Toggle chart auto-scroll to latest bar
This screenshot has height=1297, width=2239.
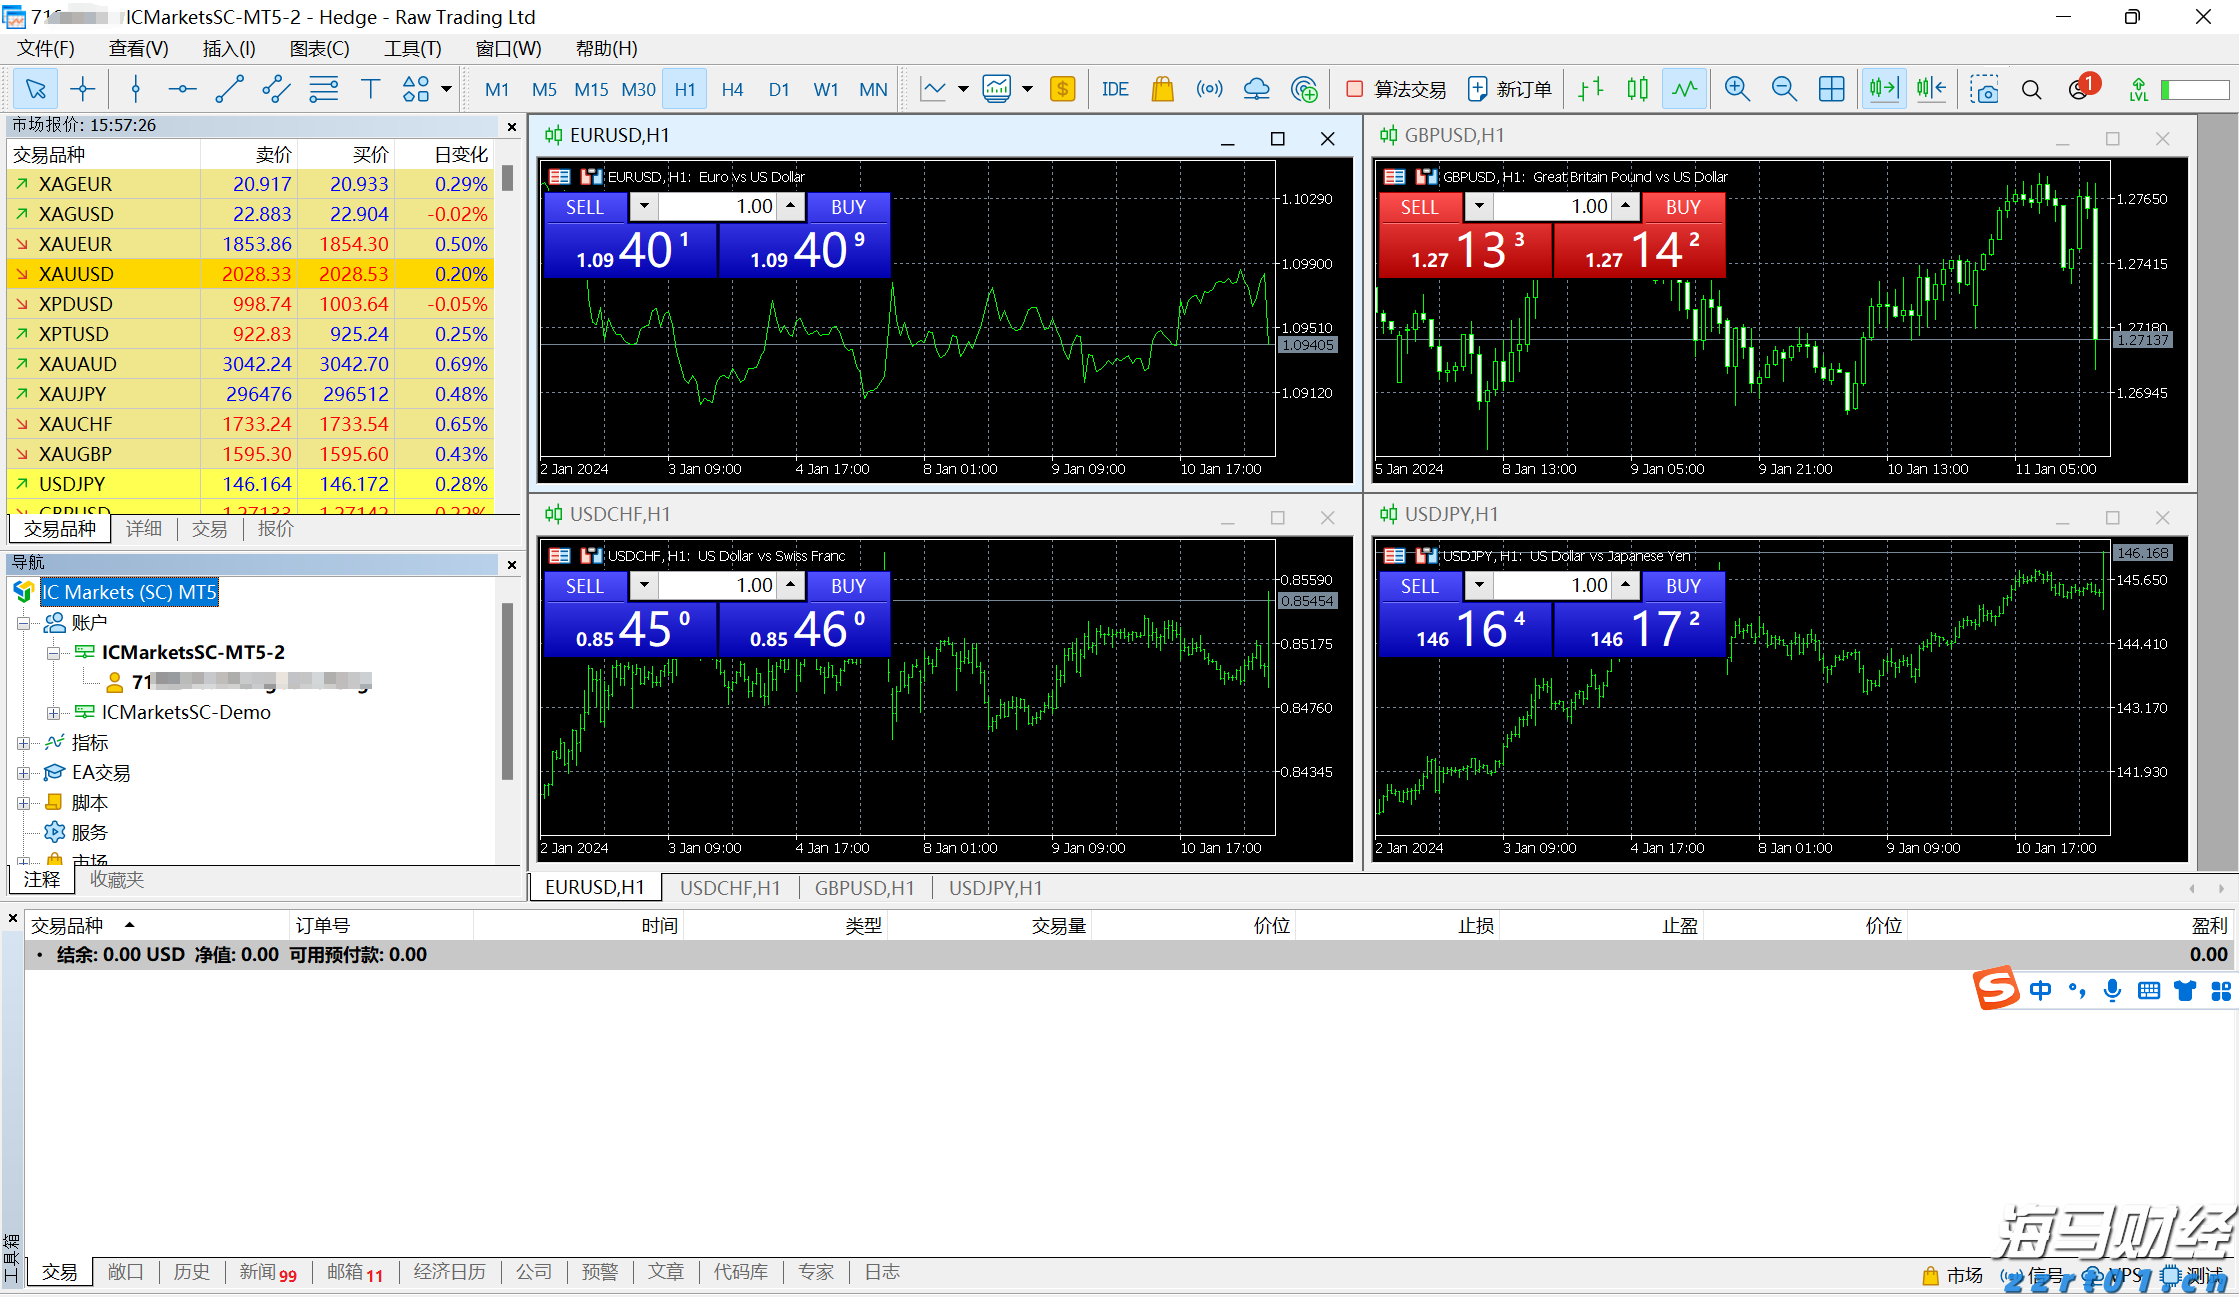1883,89
